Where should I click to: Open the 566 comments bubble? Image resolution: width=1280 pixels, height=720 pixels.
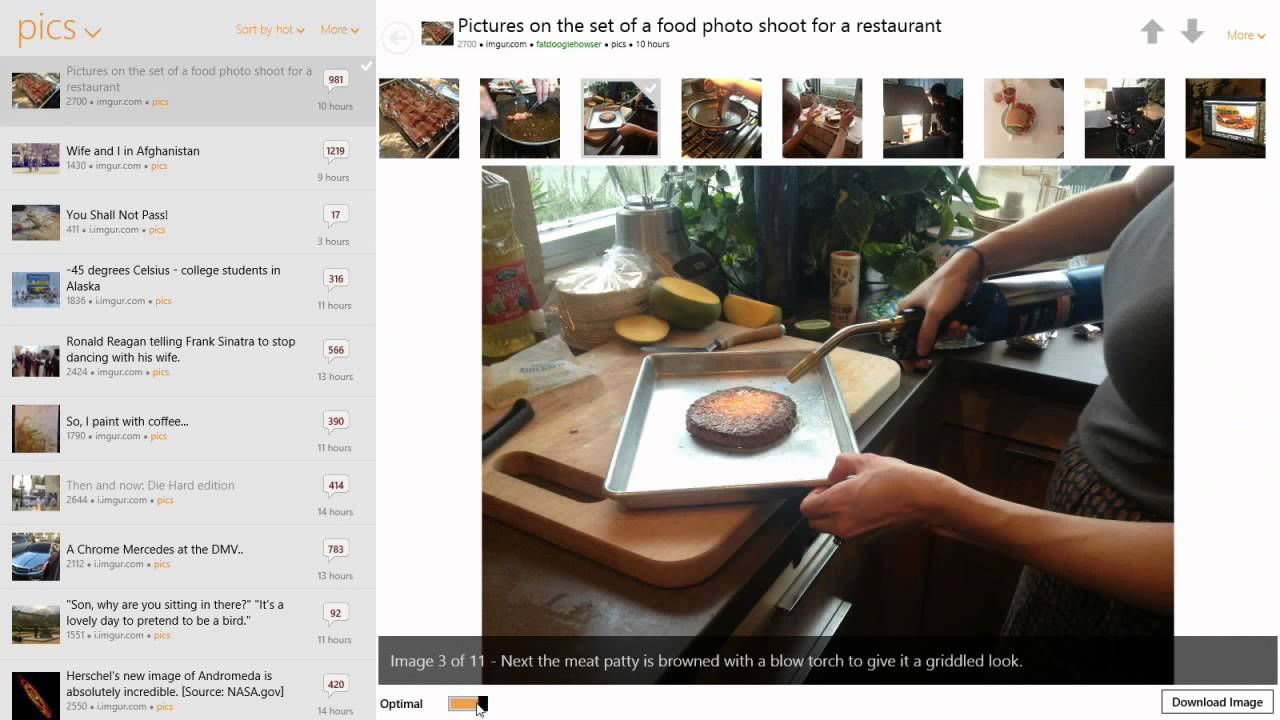(336, 351)
